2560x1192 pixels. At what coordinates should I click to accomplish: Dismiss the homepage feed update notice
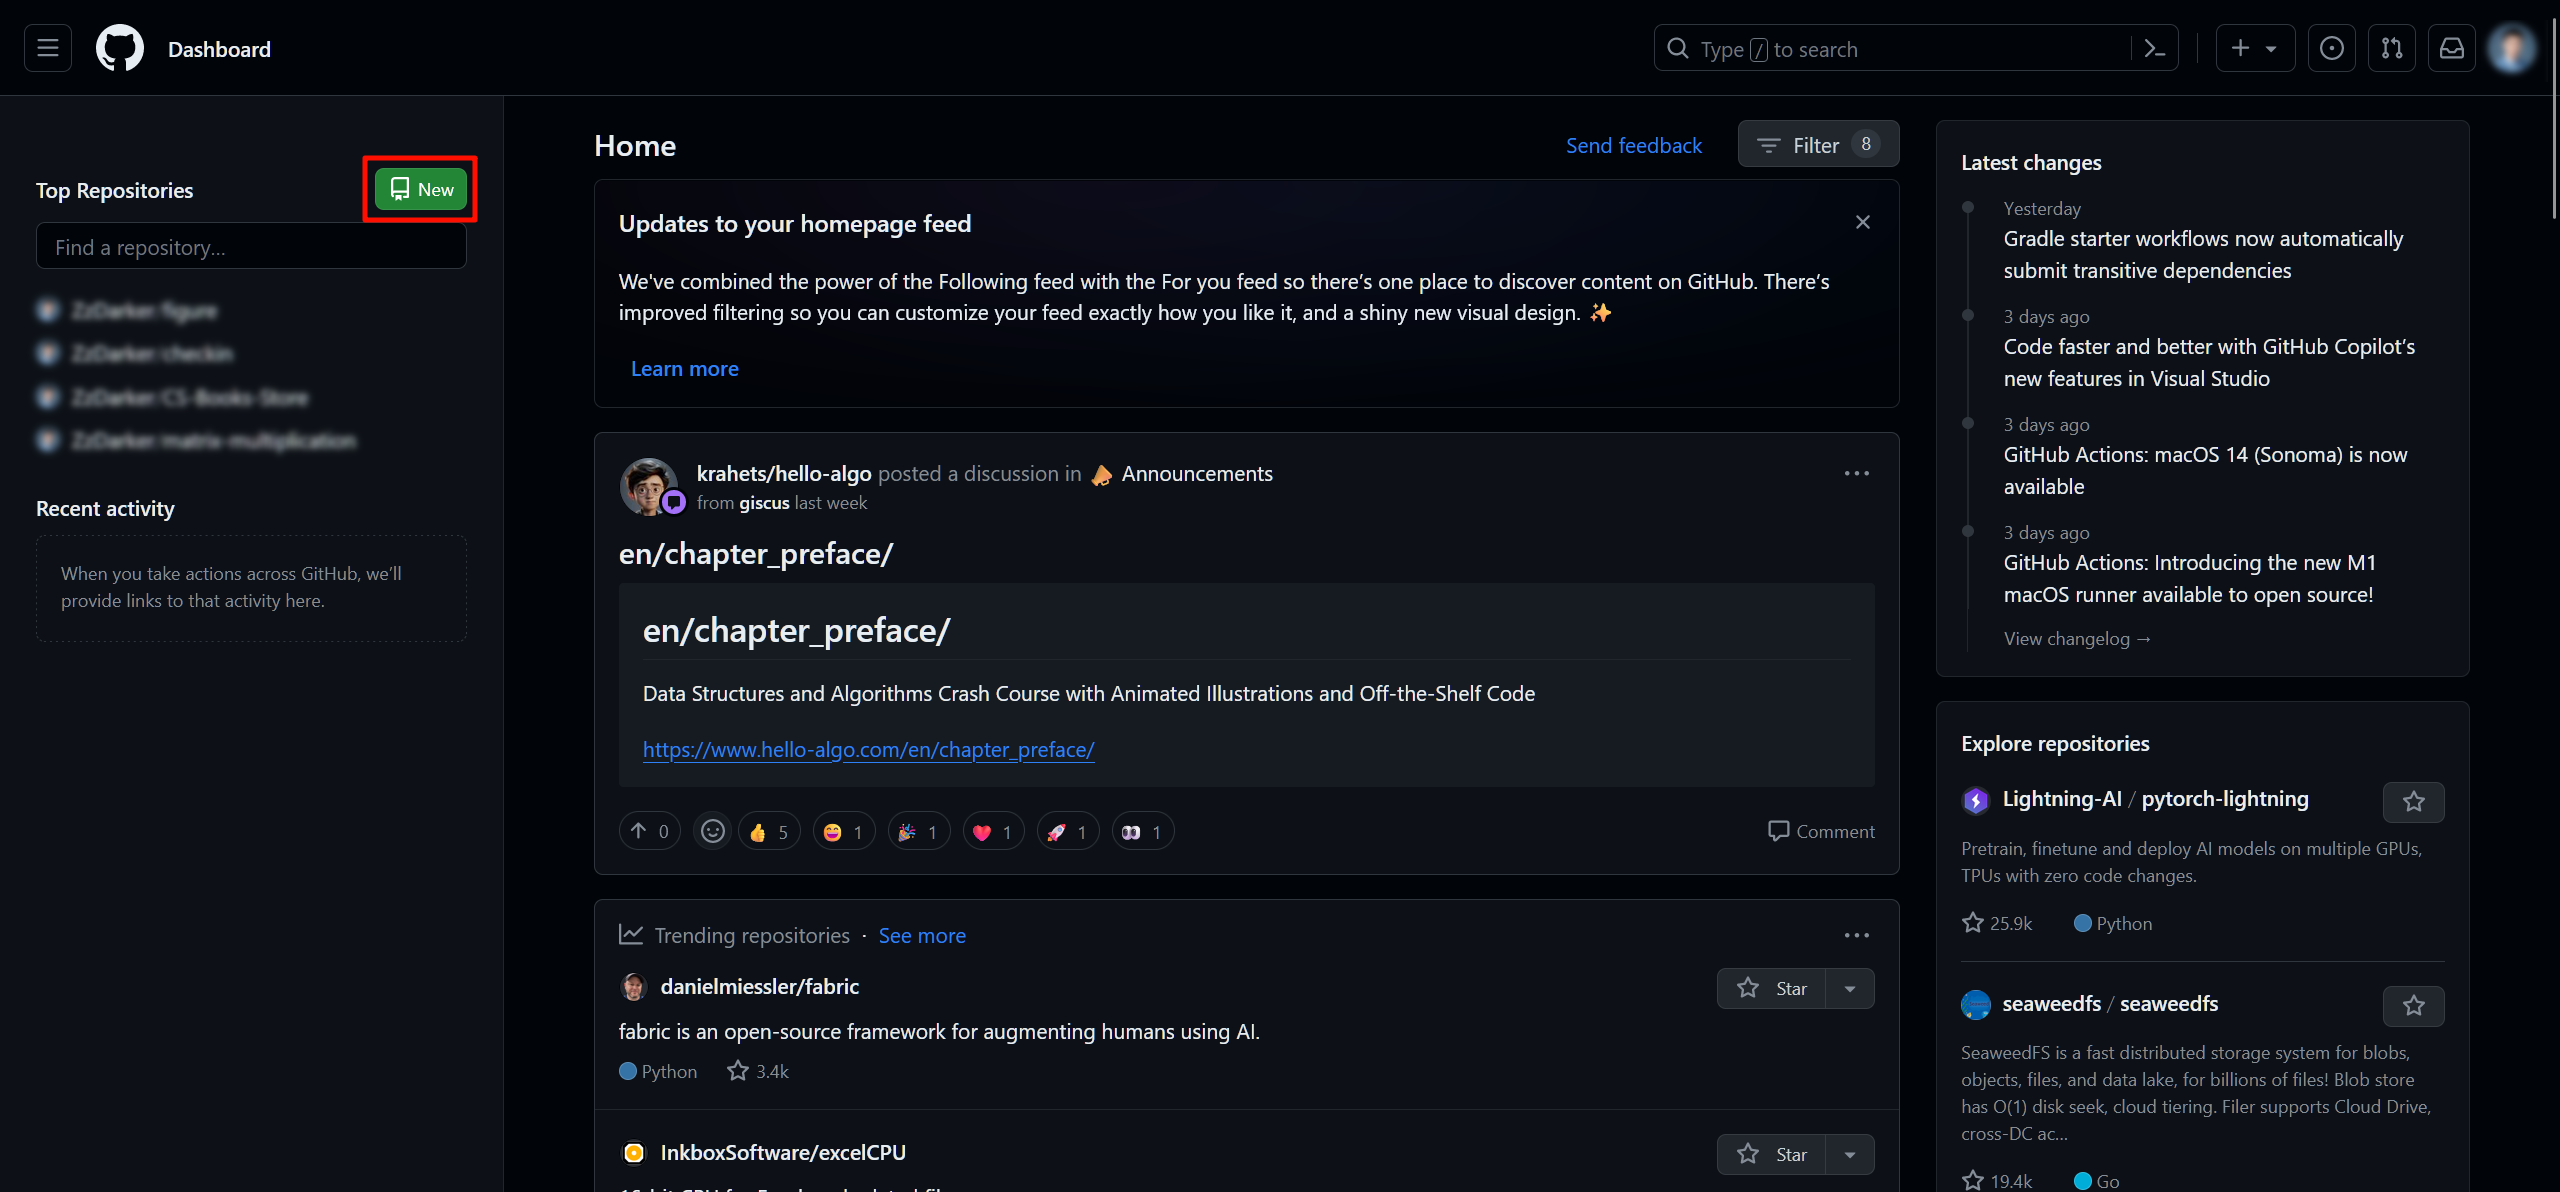coord(1863,222)
